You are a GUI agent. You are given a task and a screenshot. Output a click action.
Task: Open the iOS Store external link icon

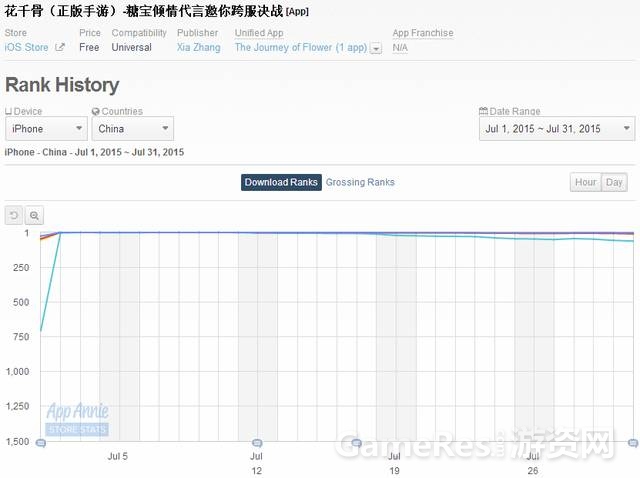coord(60,47)
